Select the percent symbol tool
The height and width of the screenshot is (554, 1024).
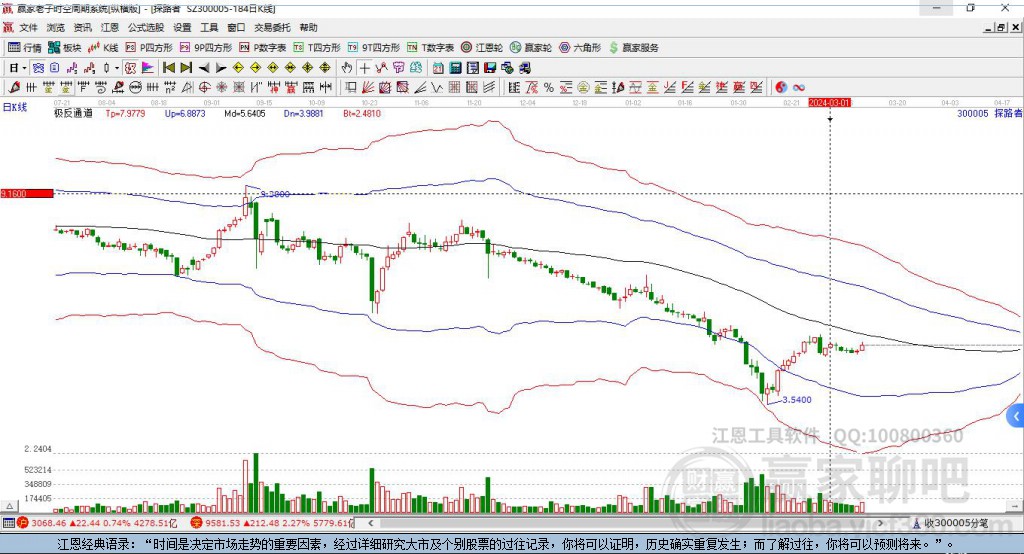pos(549,87)
